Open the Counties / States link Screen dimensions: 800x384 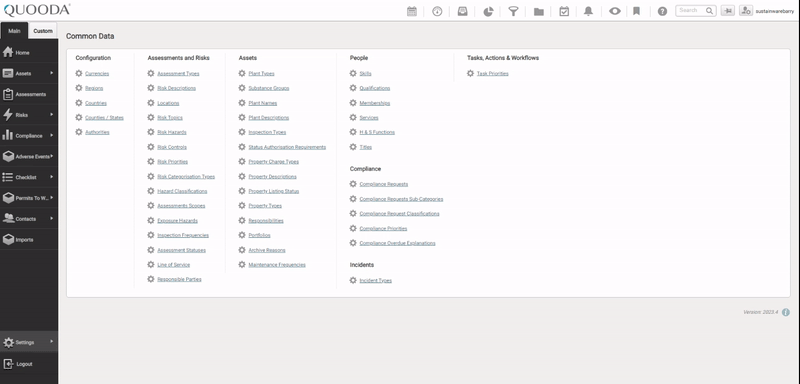click(104, 118)
